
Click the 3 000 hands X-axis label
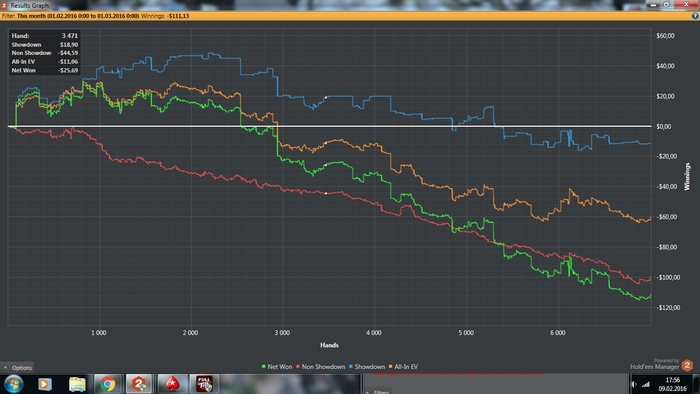pyautogui.click(x=282, y=333)
